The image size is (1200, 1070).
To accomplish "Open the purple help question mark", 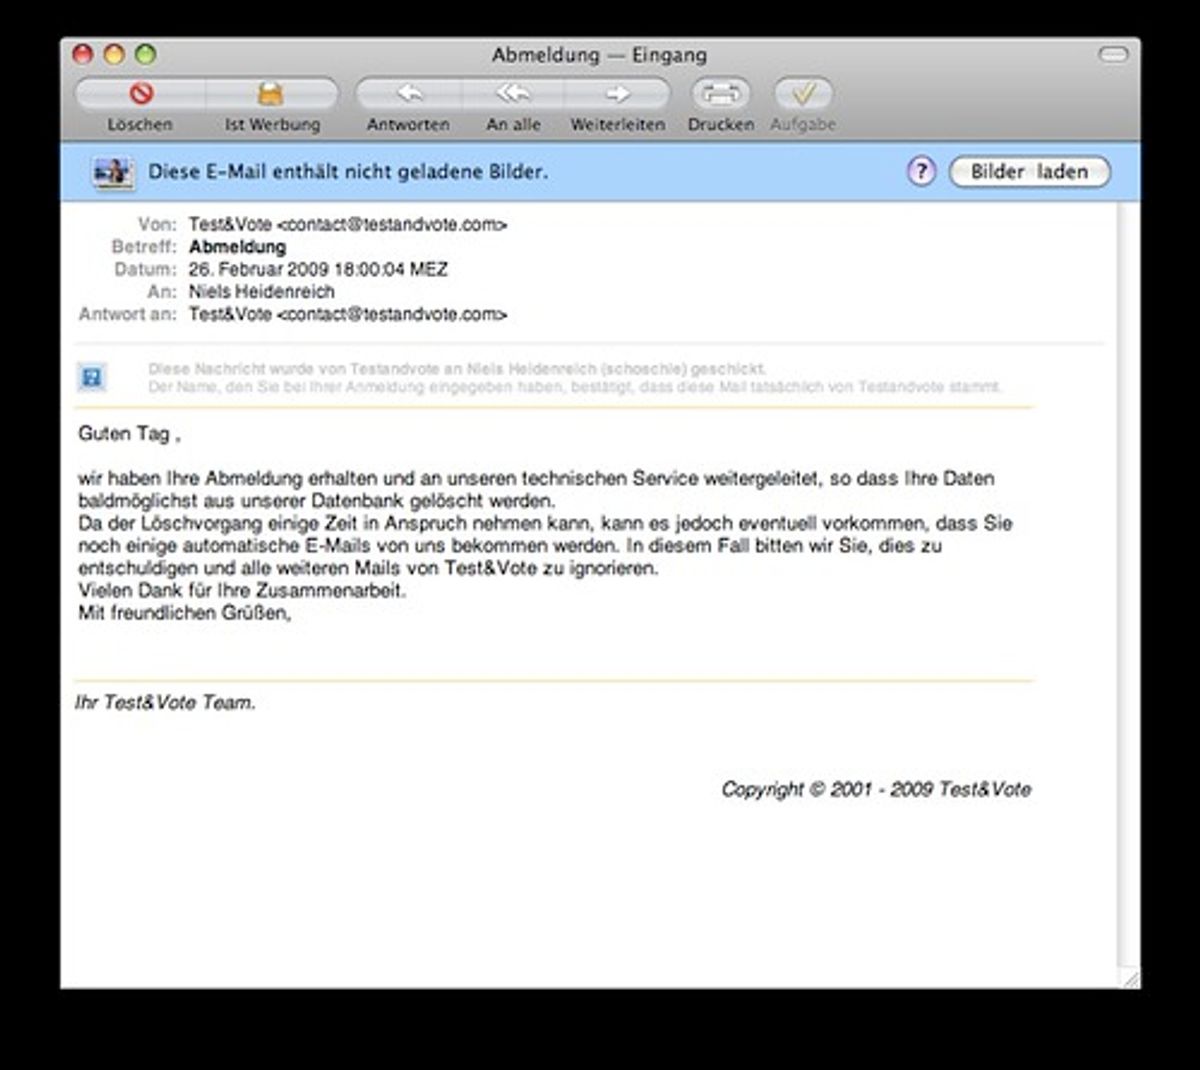I will (x=921, y=172).
